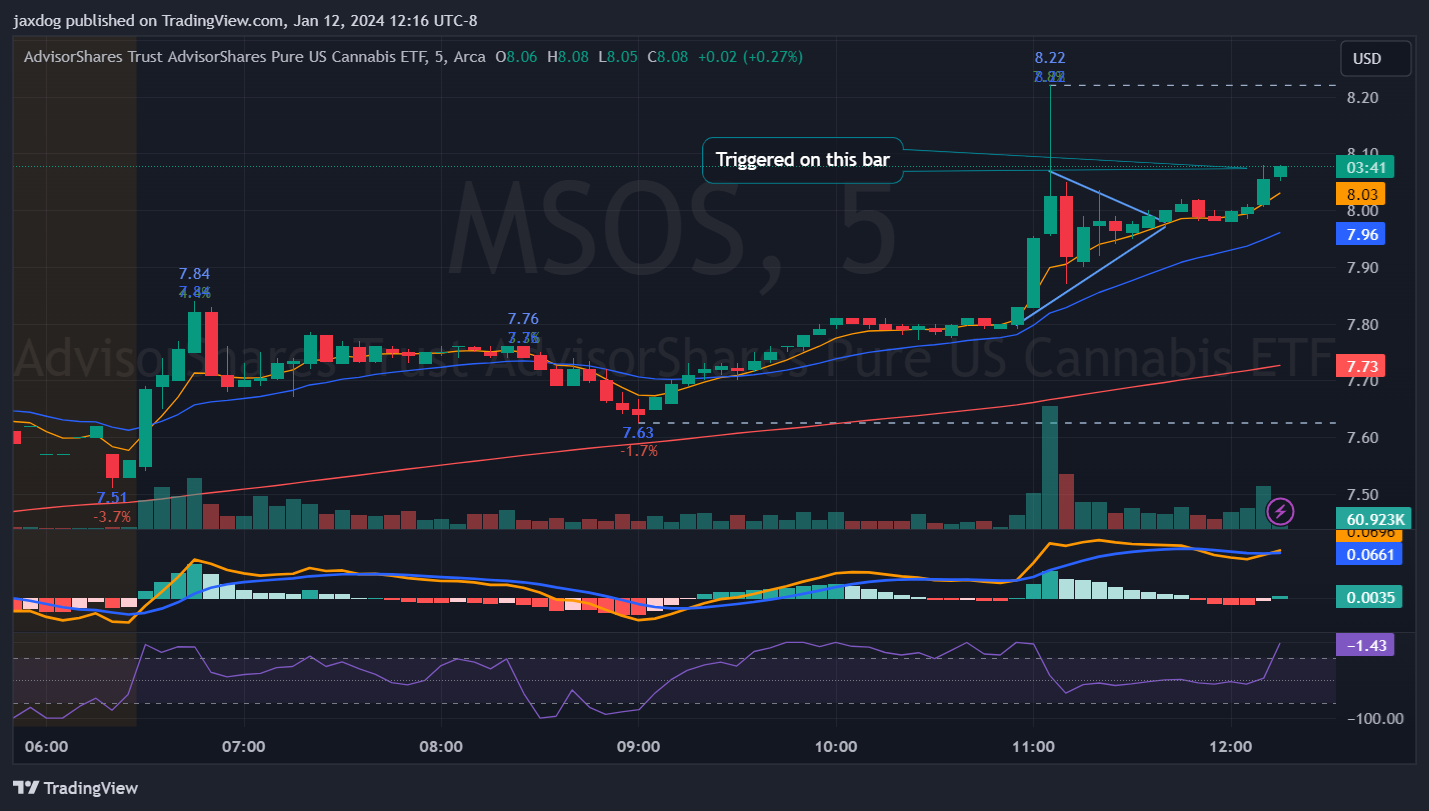This screenshot has height=811, width=1429.
Task: Click the 7.80 price scale value
Action: (1363, 325)
